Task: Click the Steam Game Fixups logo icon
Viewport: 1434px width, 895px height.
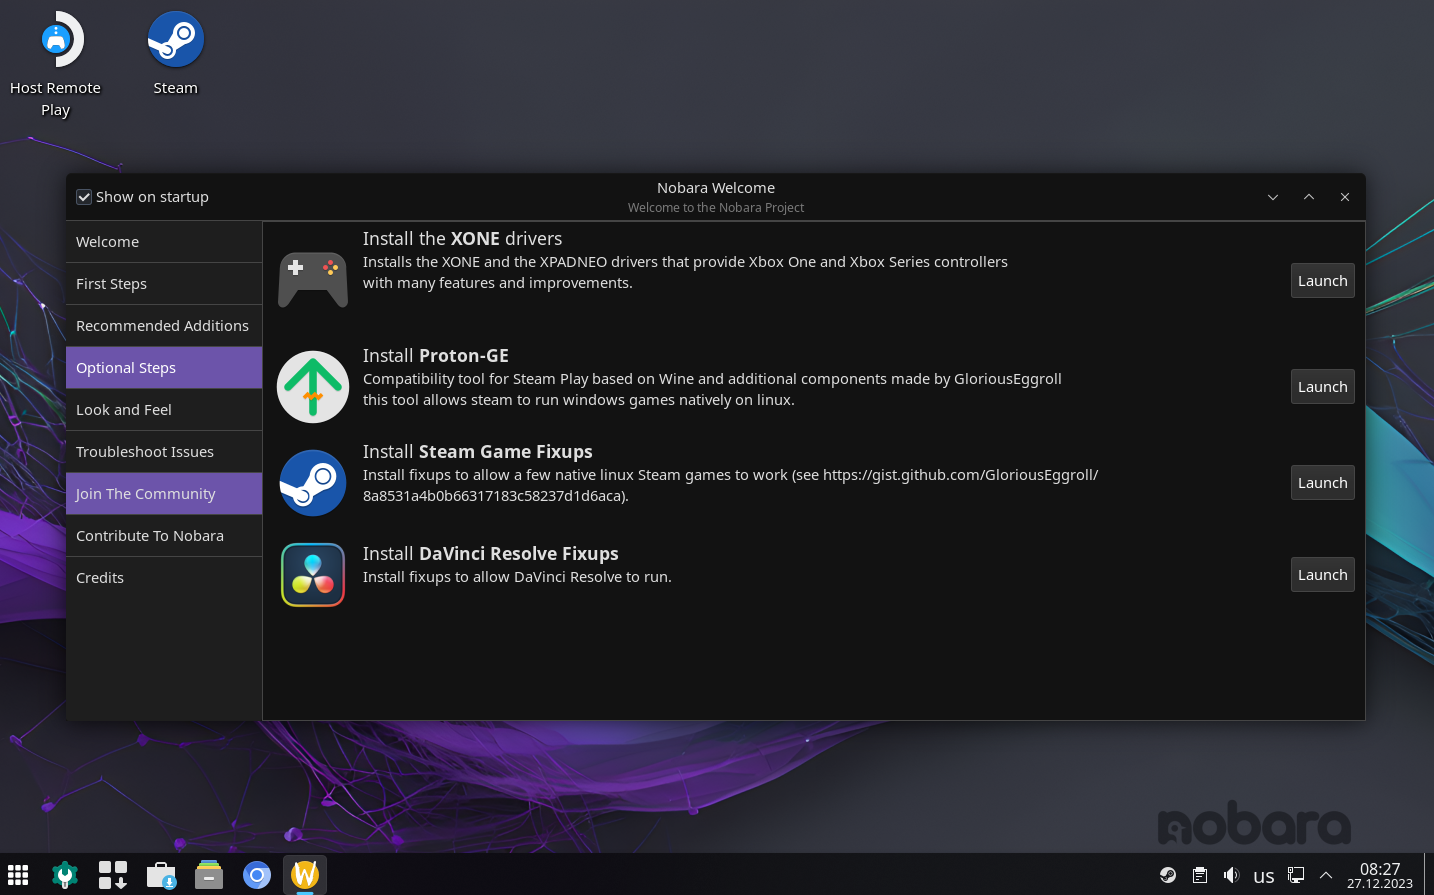Action: (313, 483)
